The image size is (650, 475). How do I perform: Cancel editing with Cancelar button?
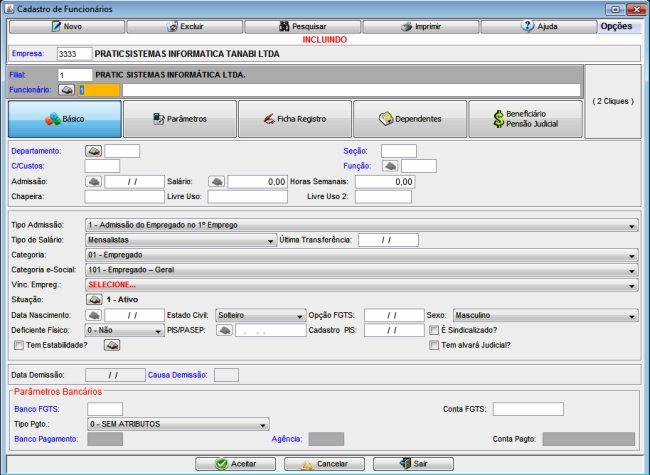click(x=325, y=464)
